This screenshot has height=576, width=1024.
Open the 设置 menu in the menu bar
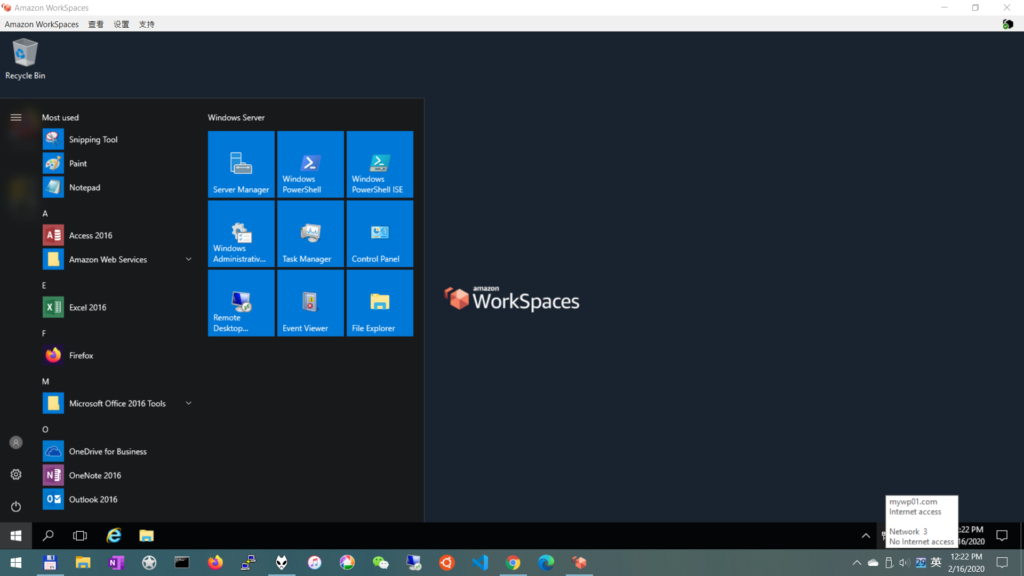121,24
